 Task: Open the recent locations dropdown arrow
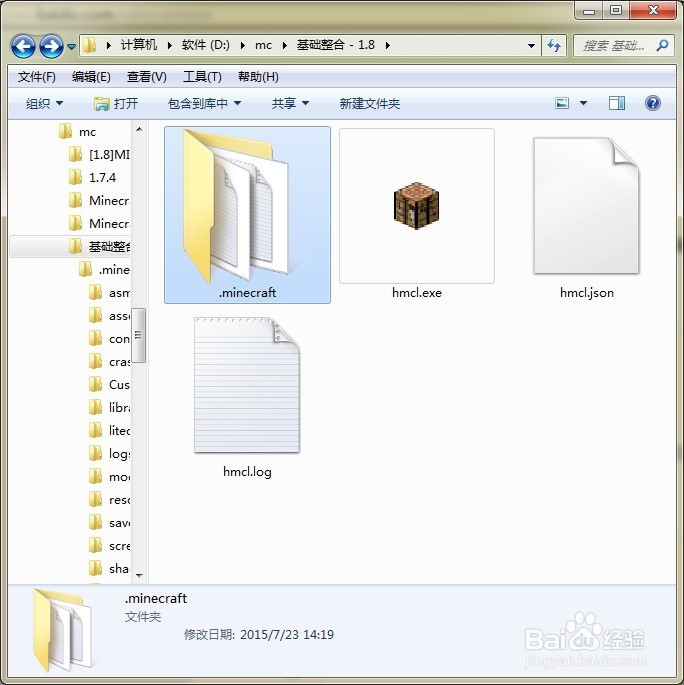(x=72, y=46)
